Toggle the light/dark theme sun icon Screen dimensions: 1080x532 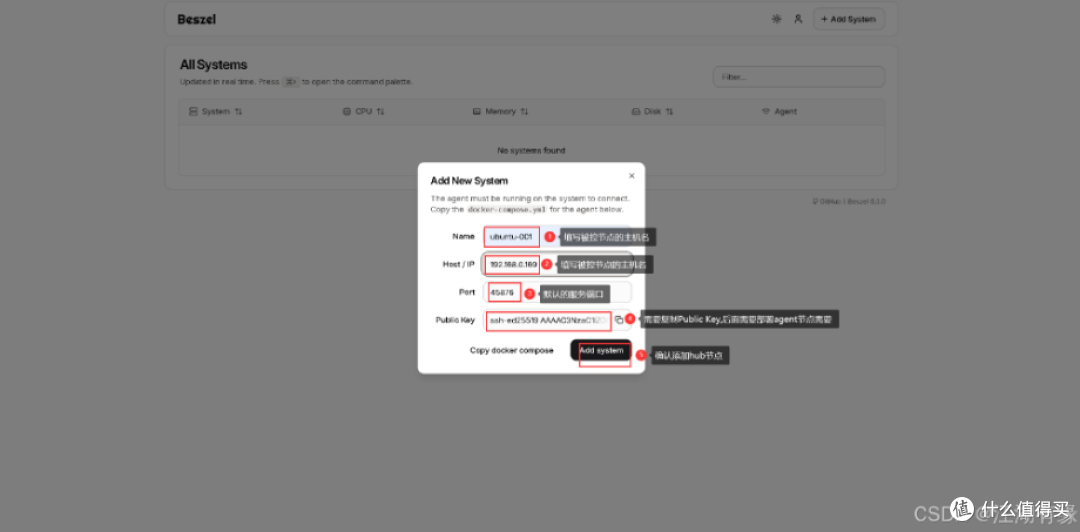pos(776,19)
